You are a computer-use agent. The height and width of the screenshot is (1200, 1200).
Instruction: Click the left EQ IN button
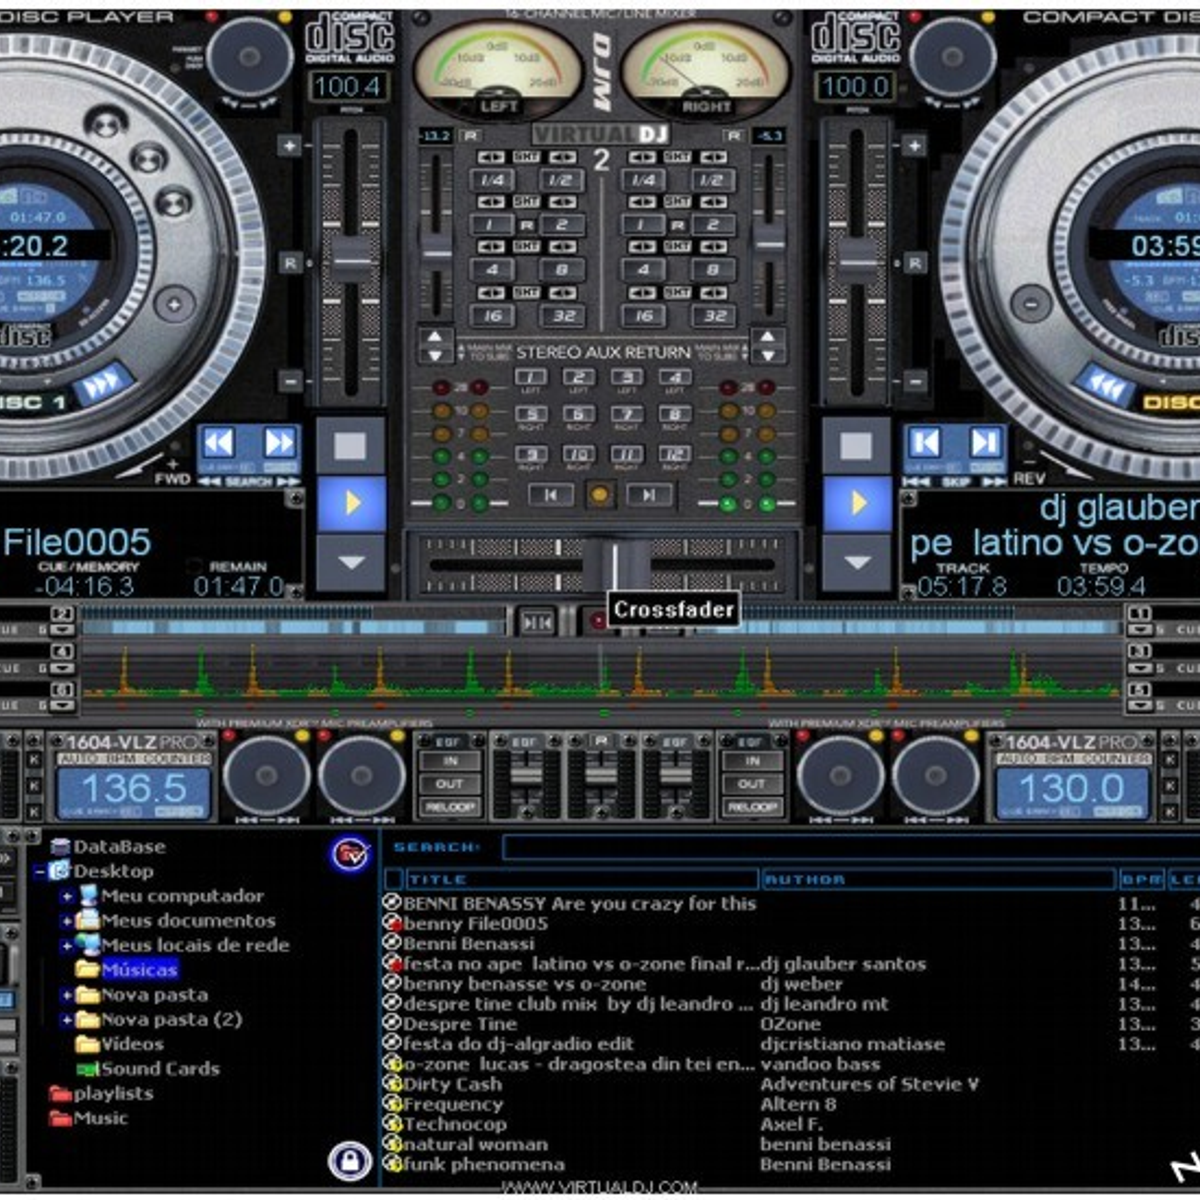coord(449,762)
